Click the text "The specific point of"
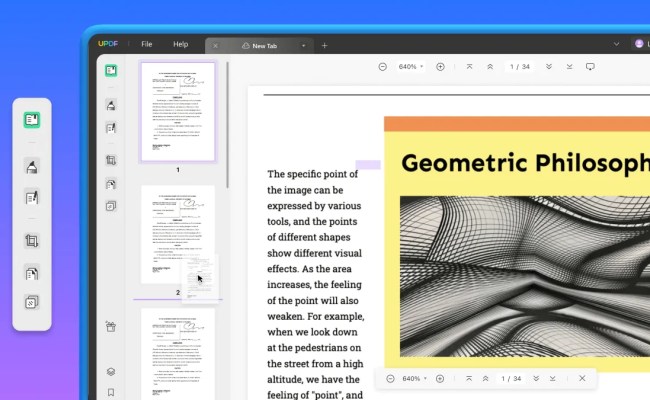 click(313, 174)
